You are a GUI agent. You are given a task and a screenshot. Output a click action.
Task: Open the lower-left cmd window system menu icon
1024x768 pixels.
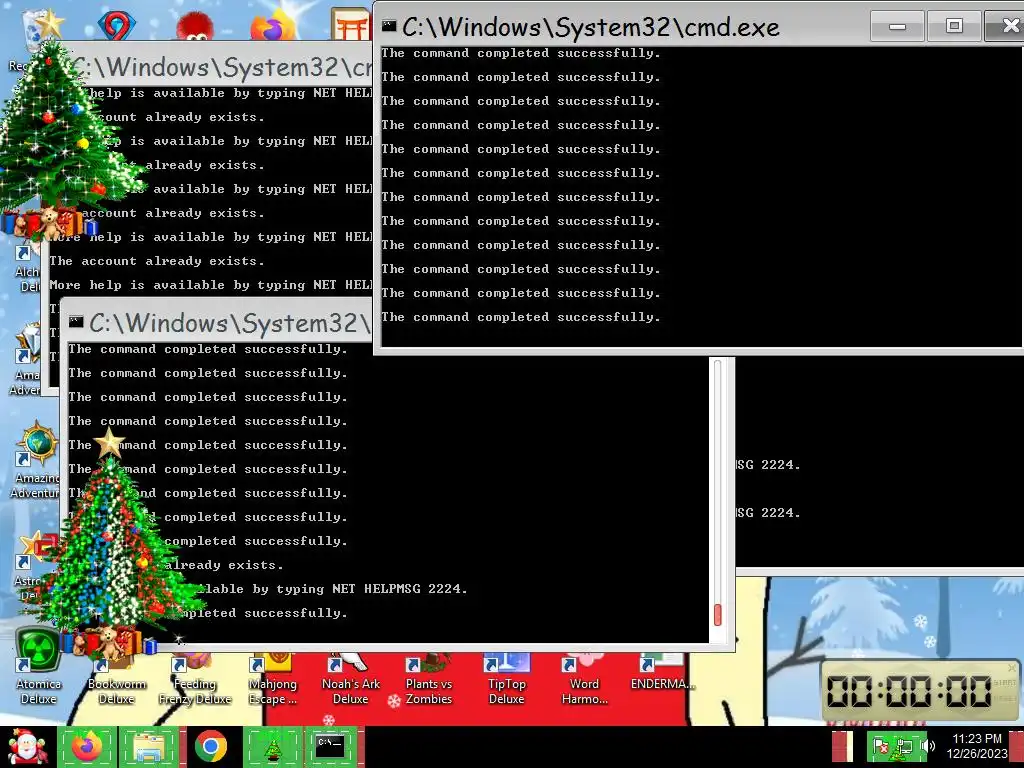pos(76,321)
